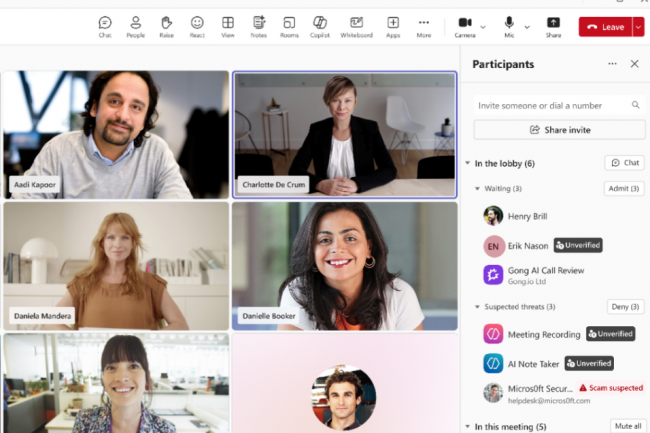The width and height of the screenshot is (650, 433).
Task: Click Henry Brill's avatar photo
Action: [493, 216]
